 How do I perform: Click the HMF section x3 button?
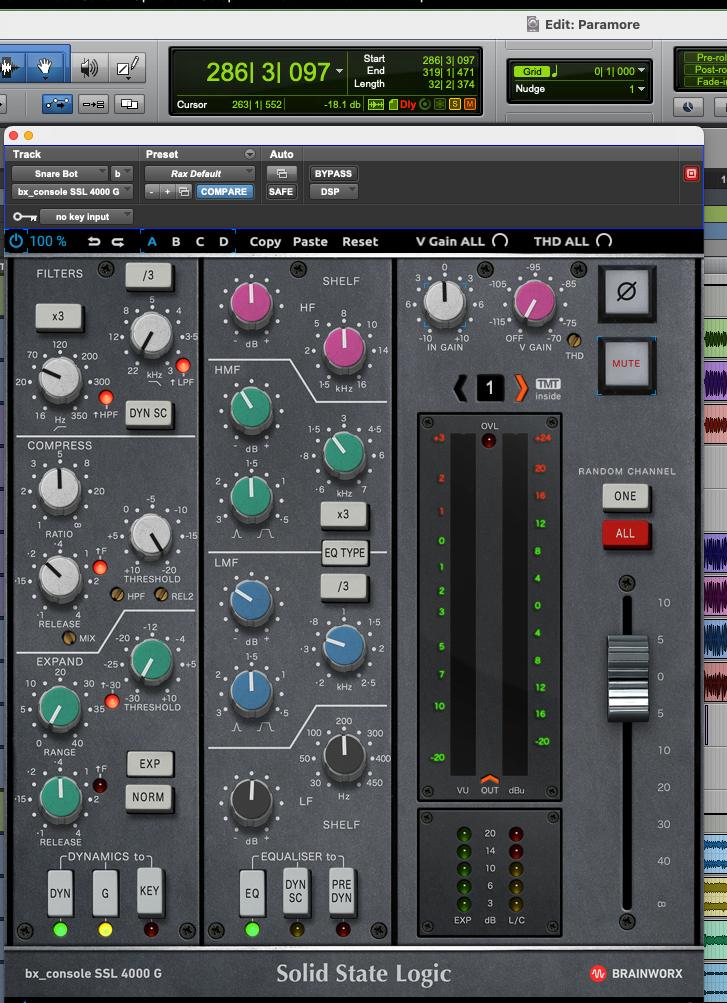pyautogui.click(x=344, y=514)
